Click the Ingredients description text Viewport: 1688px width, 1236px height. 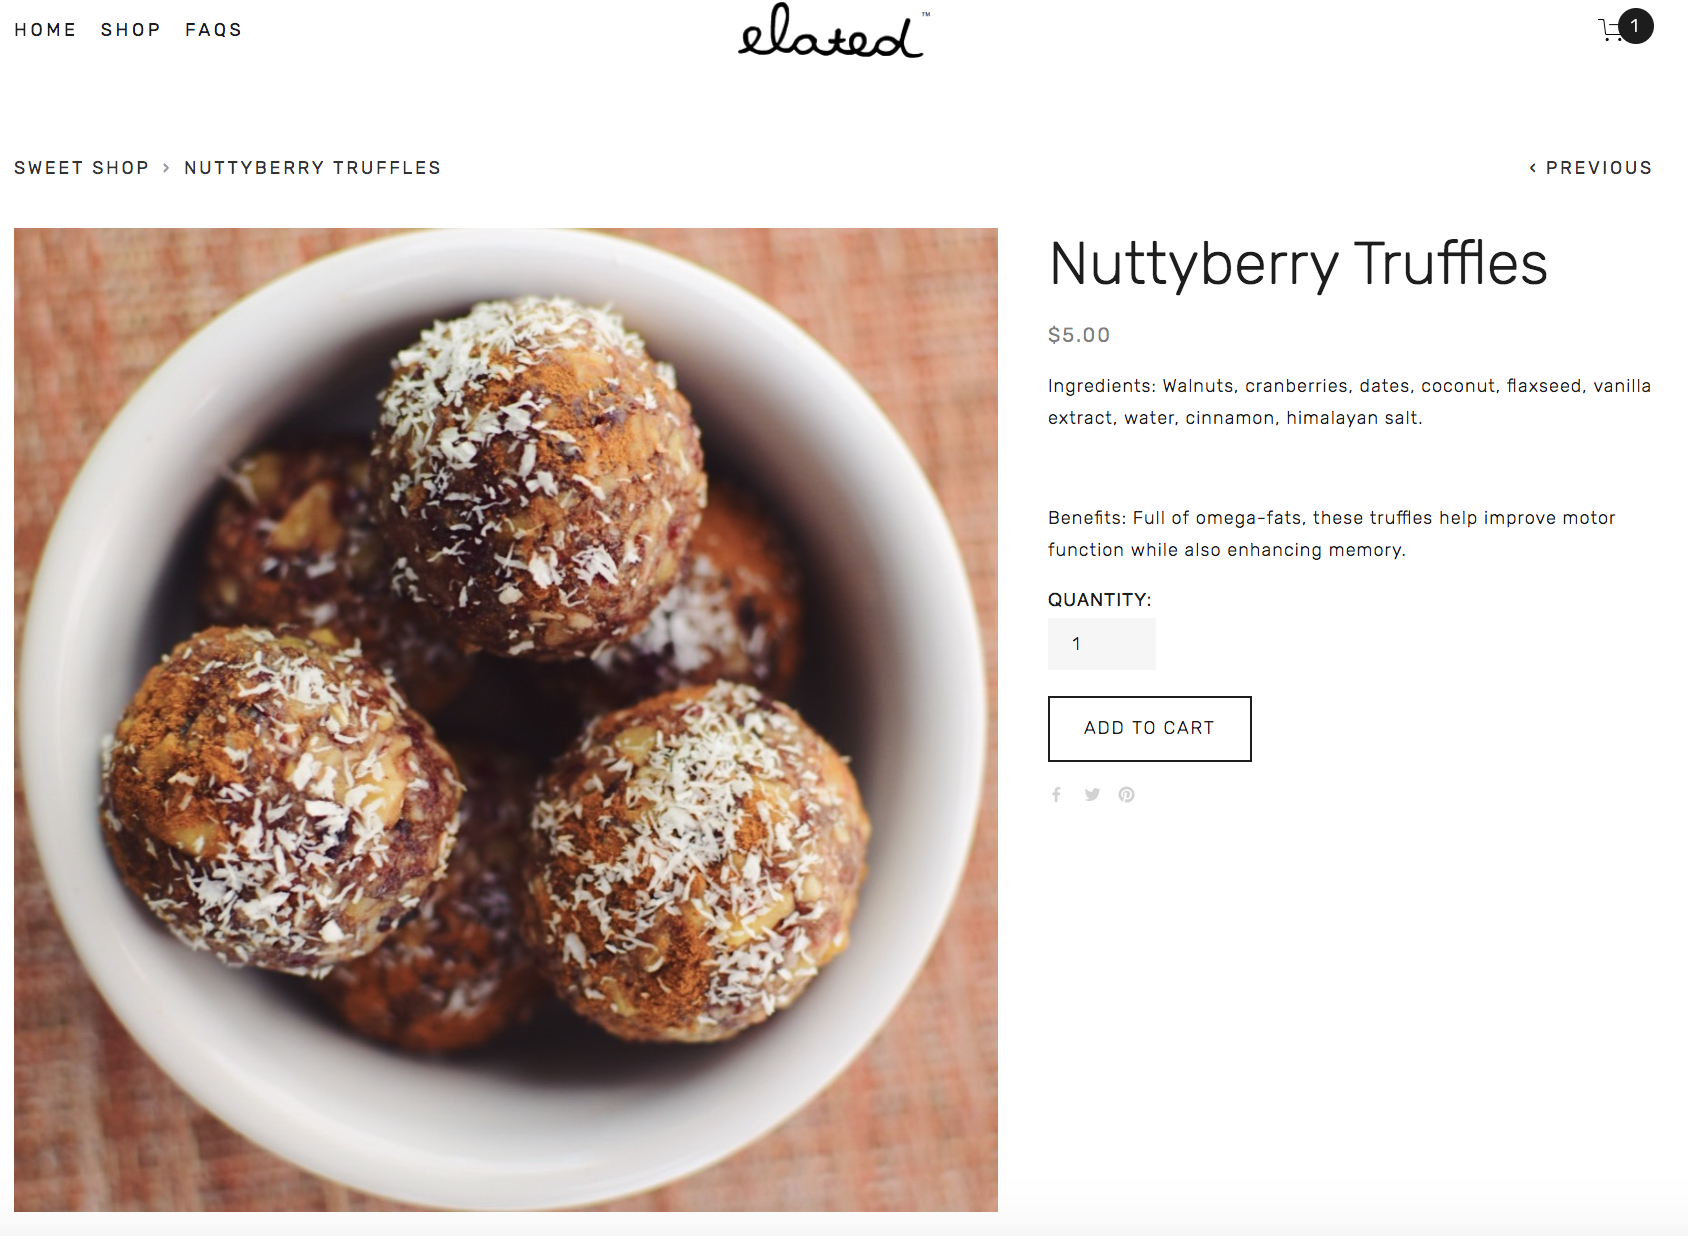click(x=1349, y=402)
